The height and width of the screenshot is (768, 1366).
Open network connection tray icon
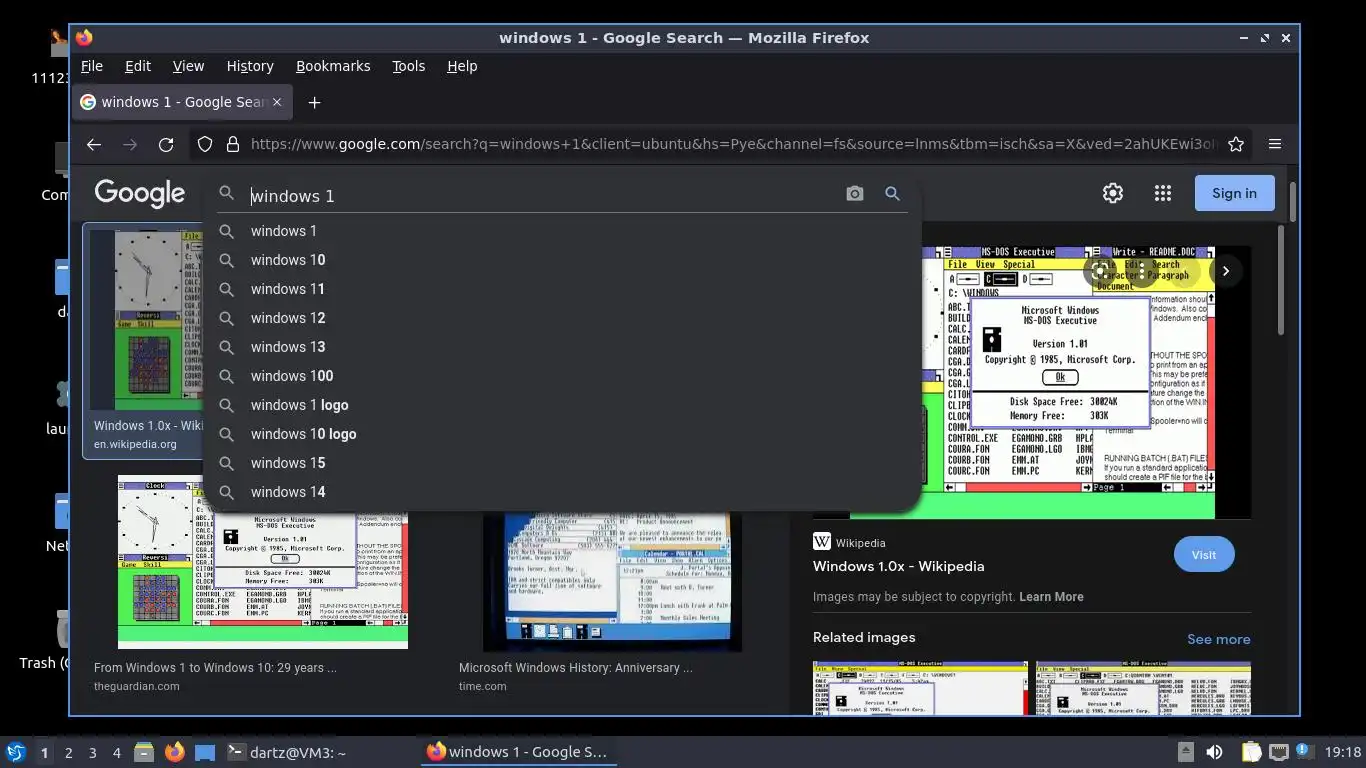1278,752
